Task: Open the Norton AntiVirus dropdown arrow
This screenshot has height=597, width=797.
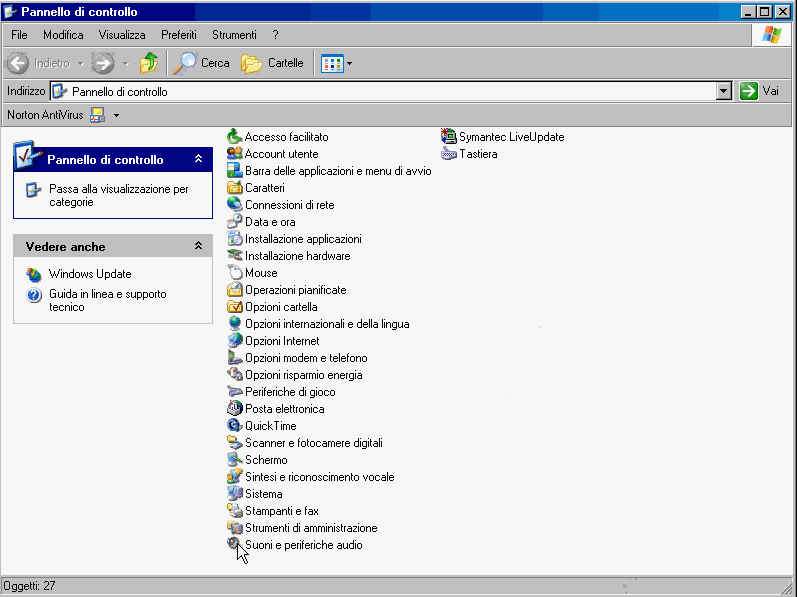Action: click(x=116, y=115)
